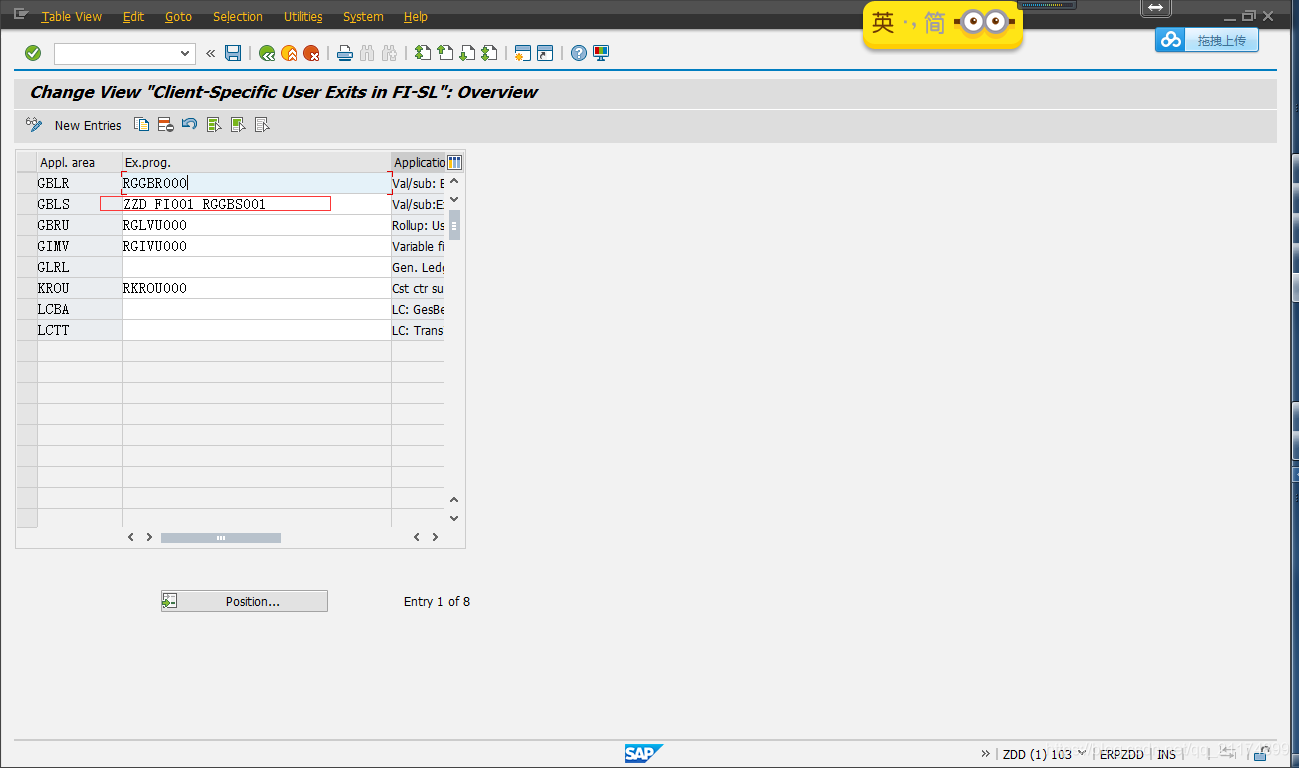This screenshot has height=768, width=1299.
Task: Click the Back navigation icon
Action: point(266,53)
